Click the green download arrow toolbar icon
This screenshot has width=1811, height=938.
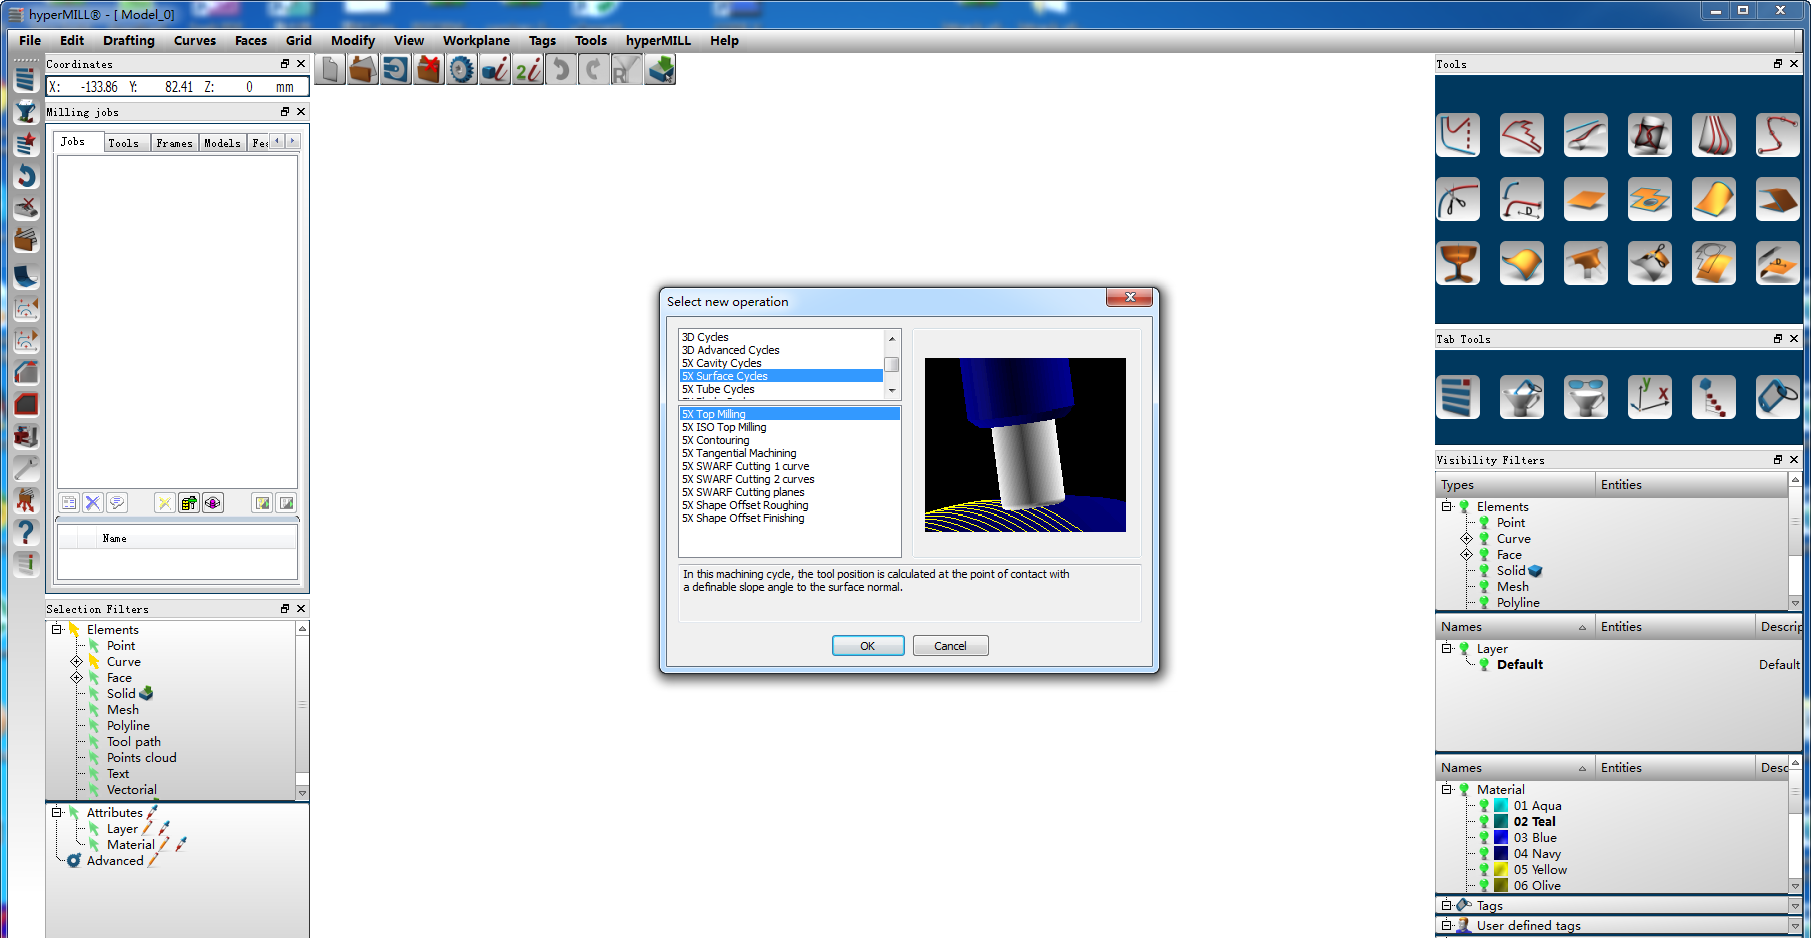pos(660,70)
